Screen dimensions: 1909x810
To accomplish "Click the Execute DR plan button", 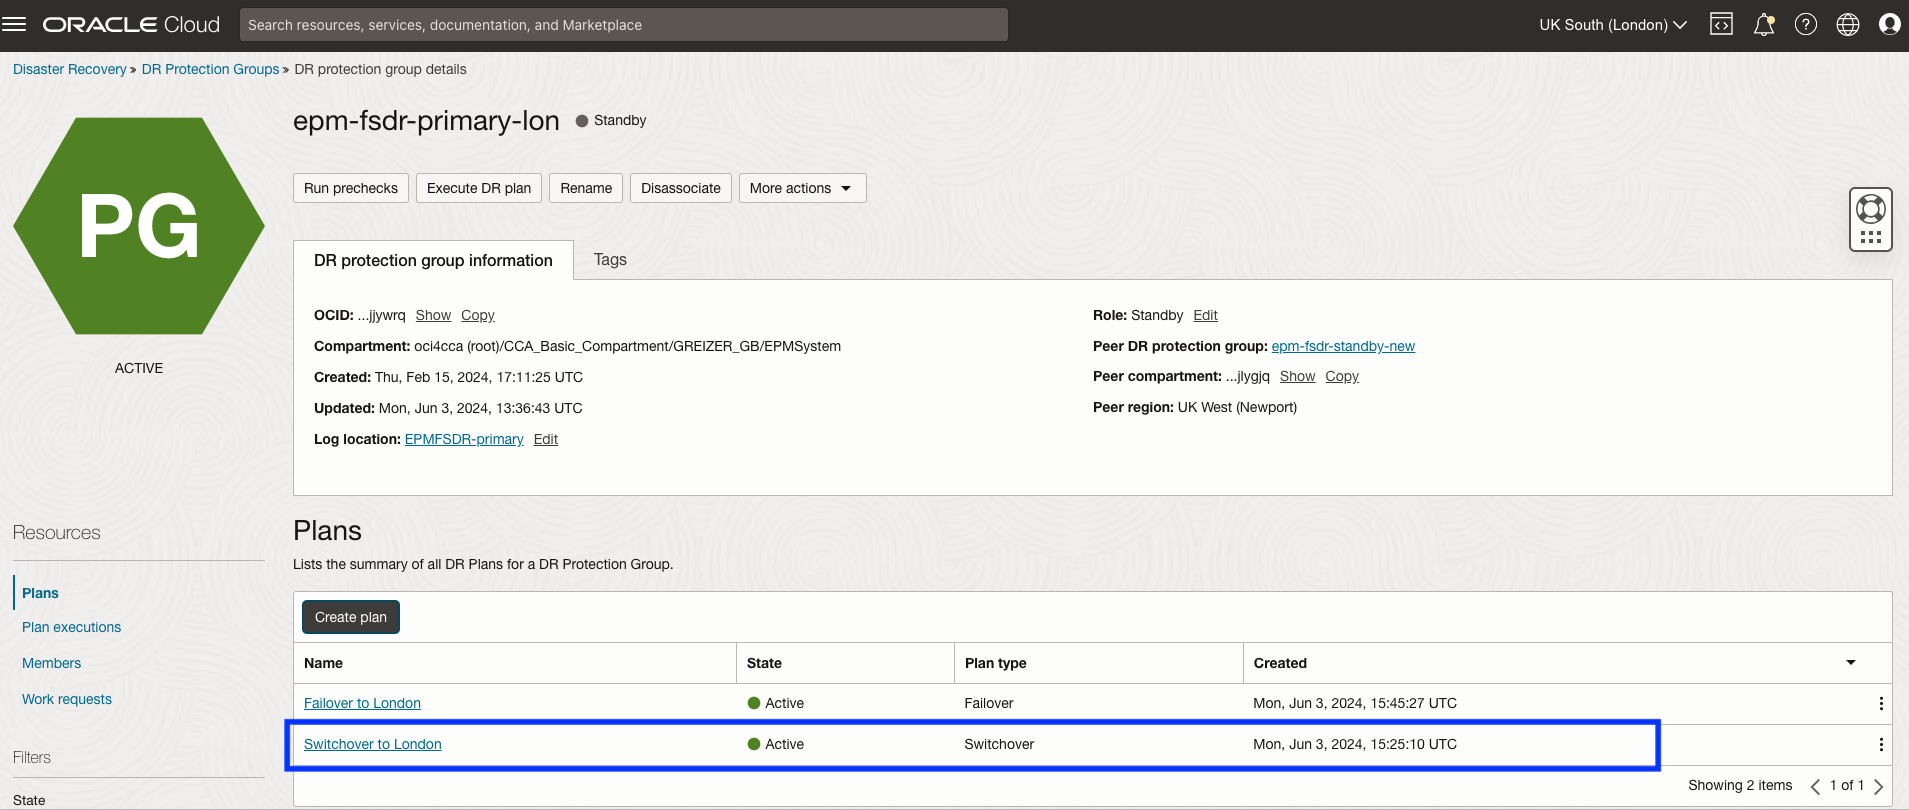I will point(479,188).
